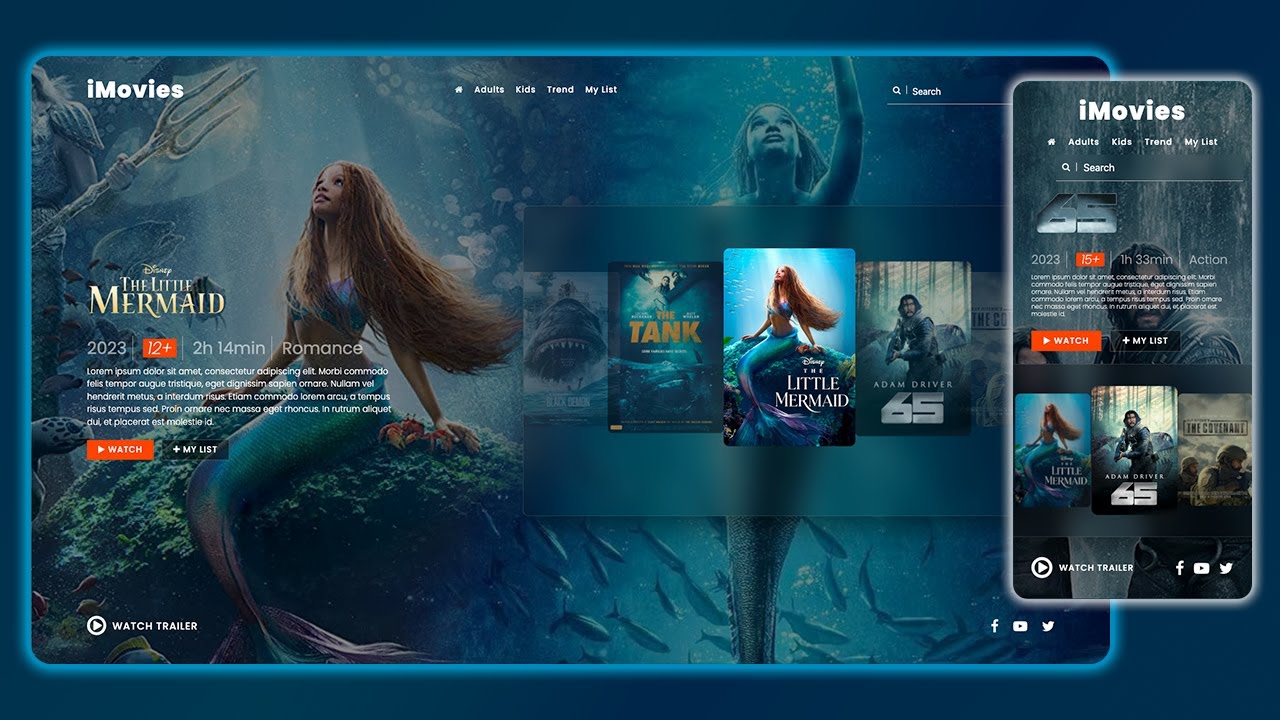
Task: Click the + MY LIST button on desktop
Action: point(195,450)
